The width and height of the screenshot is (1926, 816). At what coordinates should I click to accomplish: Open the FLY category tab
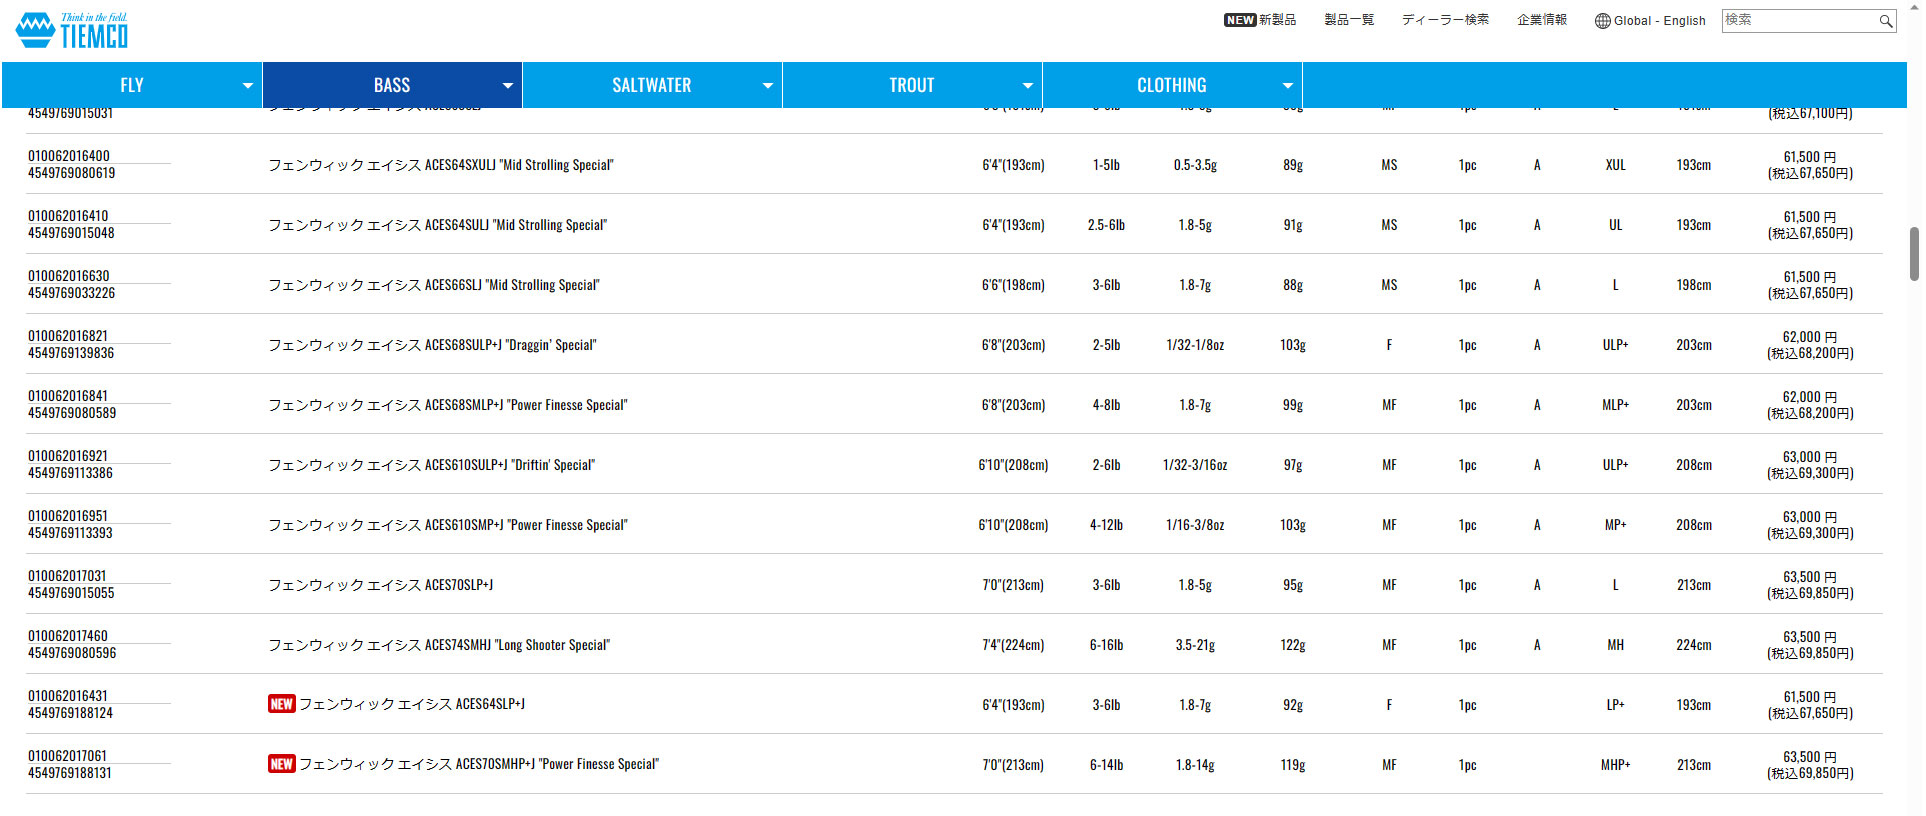click(132, 85)
